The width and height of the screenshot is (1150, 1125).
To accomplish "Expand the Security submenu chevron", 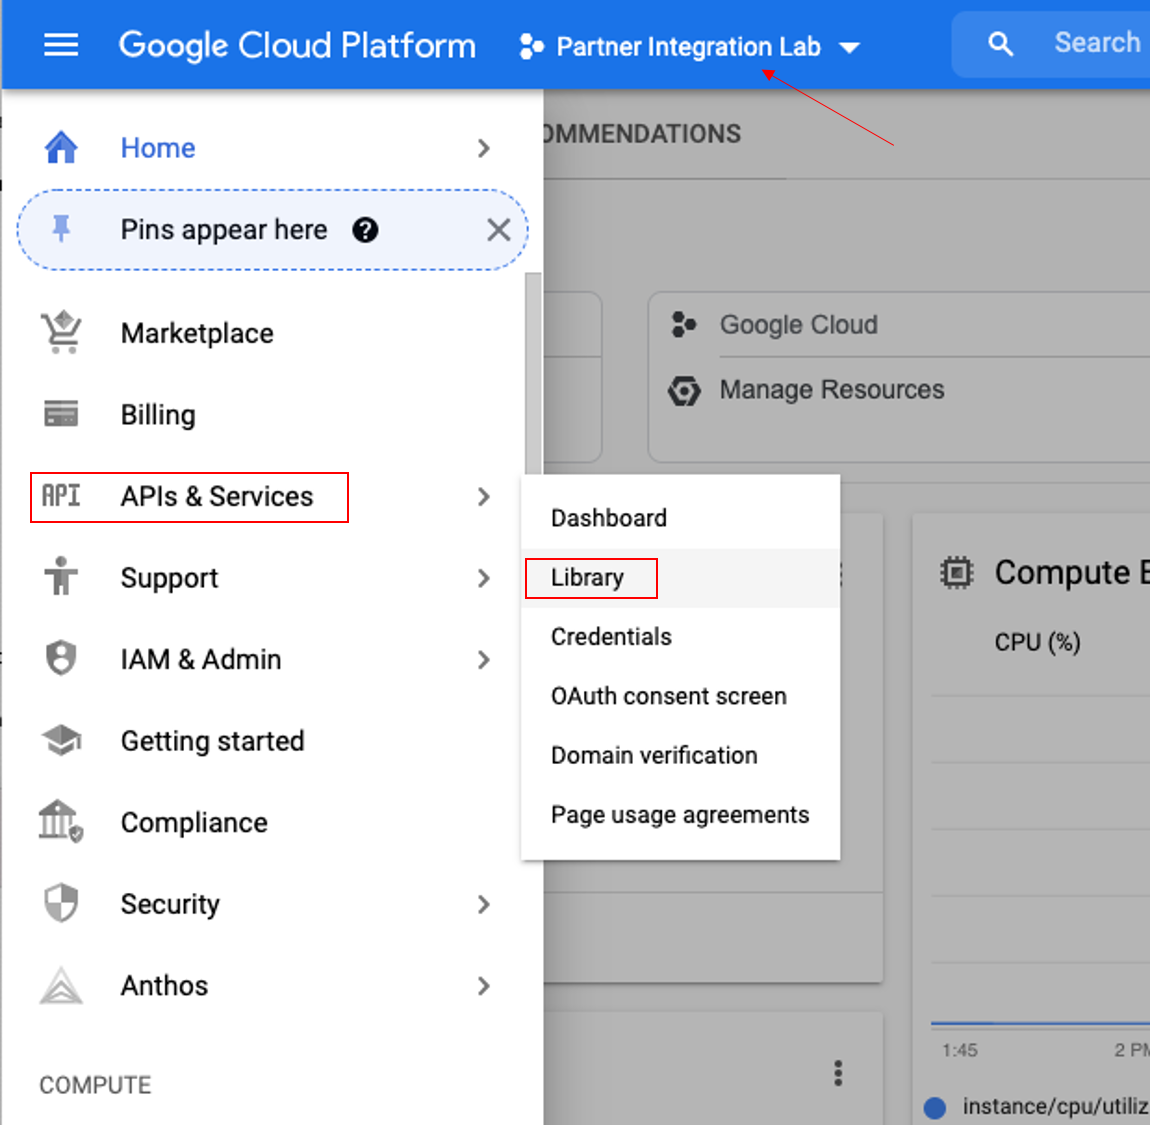I will (484, 904).
